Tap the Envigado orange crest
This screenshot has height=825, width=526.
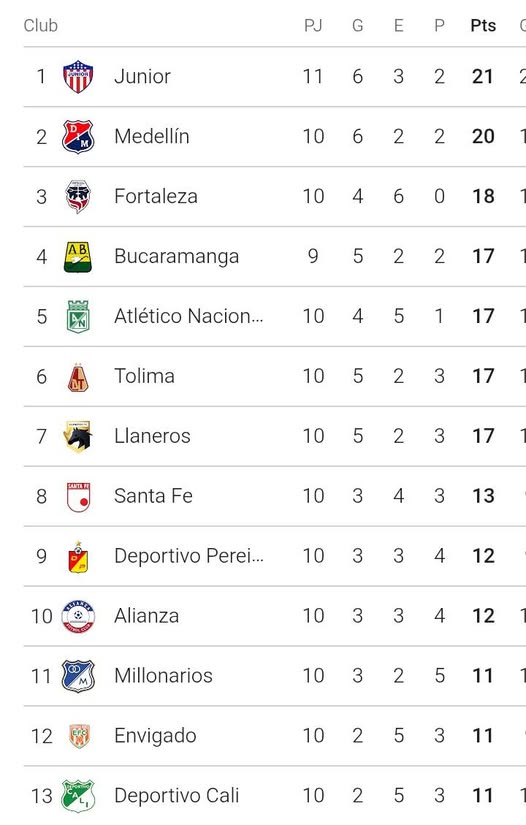[79, 736]
